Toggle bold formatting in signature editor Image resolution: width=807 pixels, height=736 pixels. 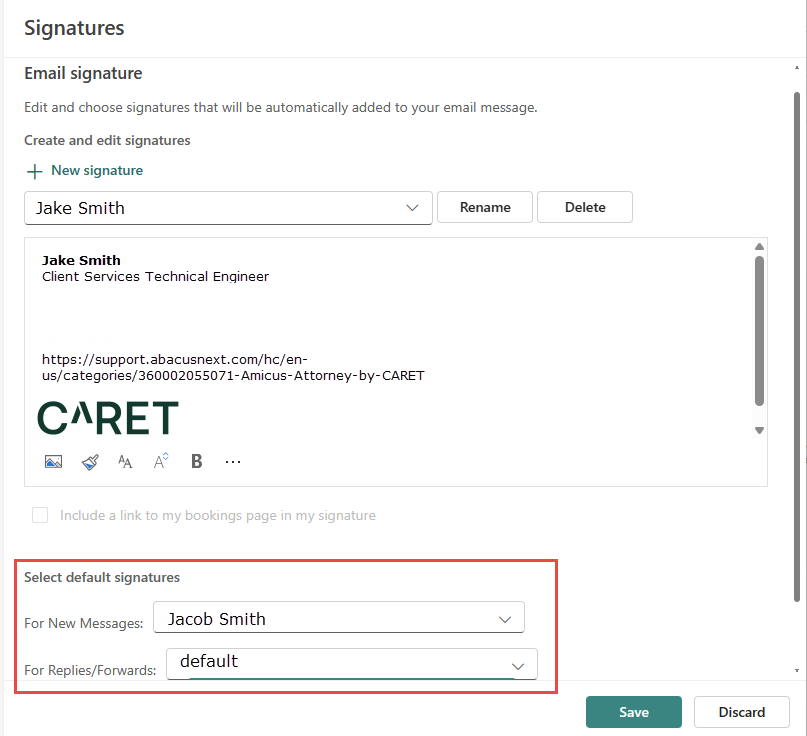coord(197,461)
